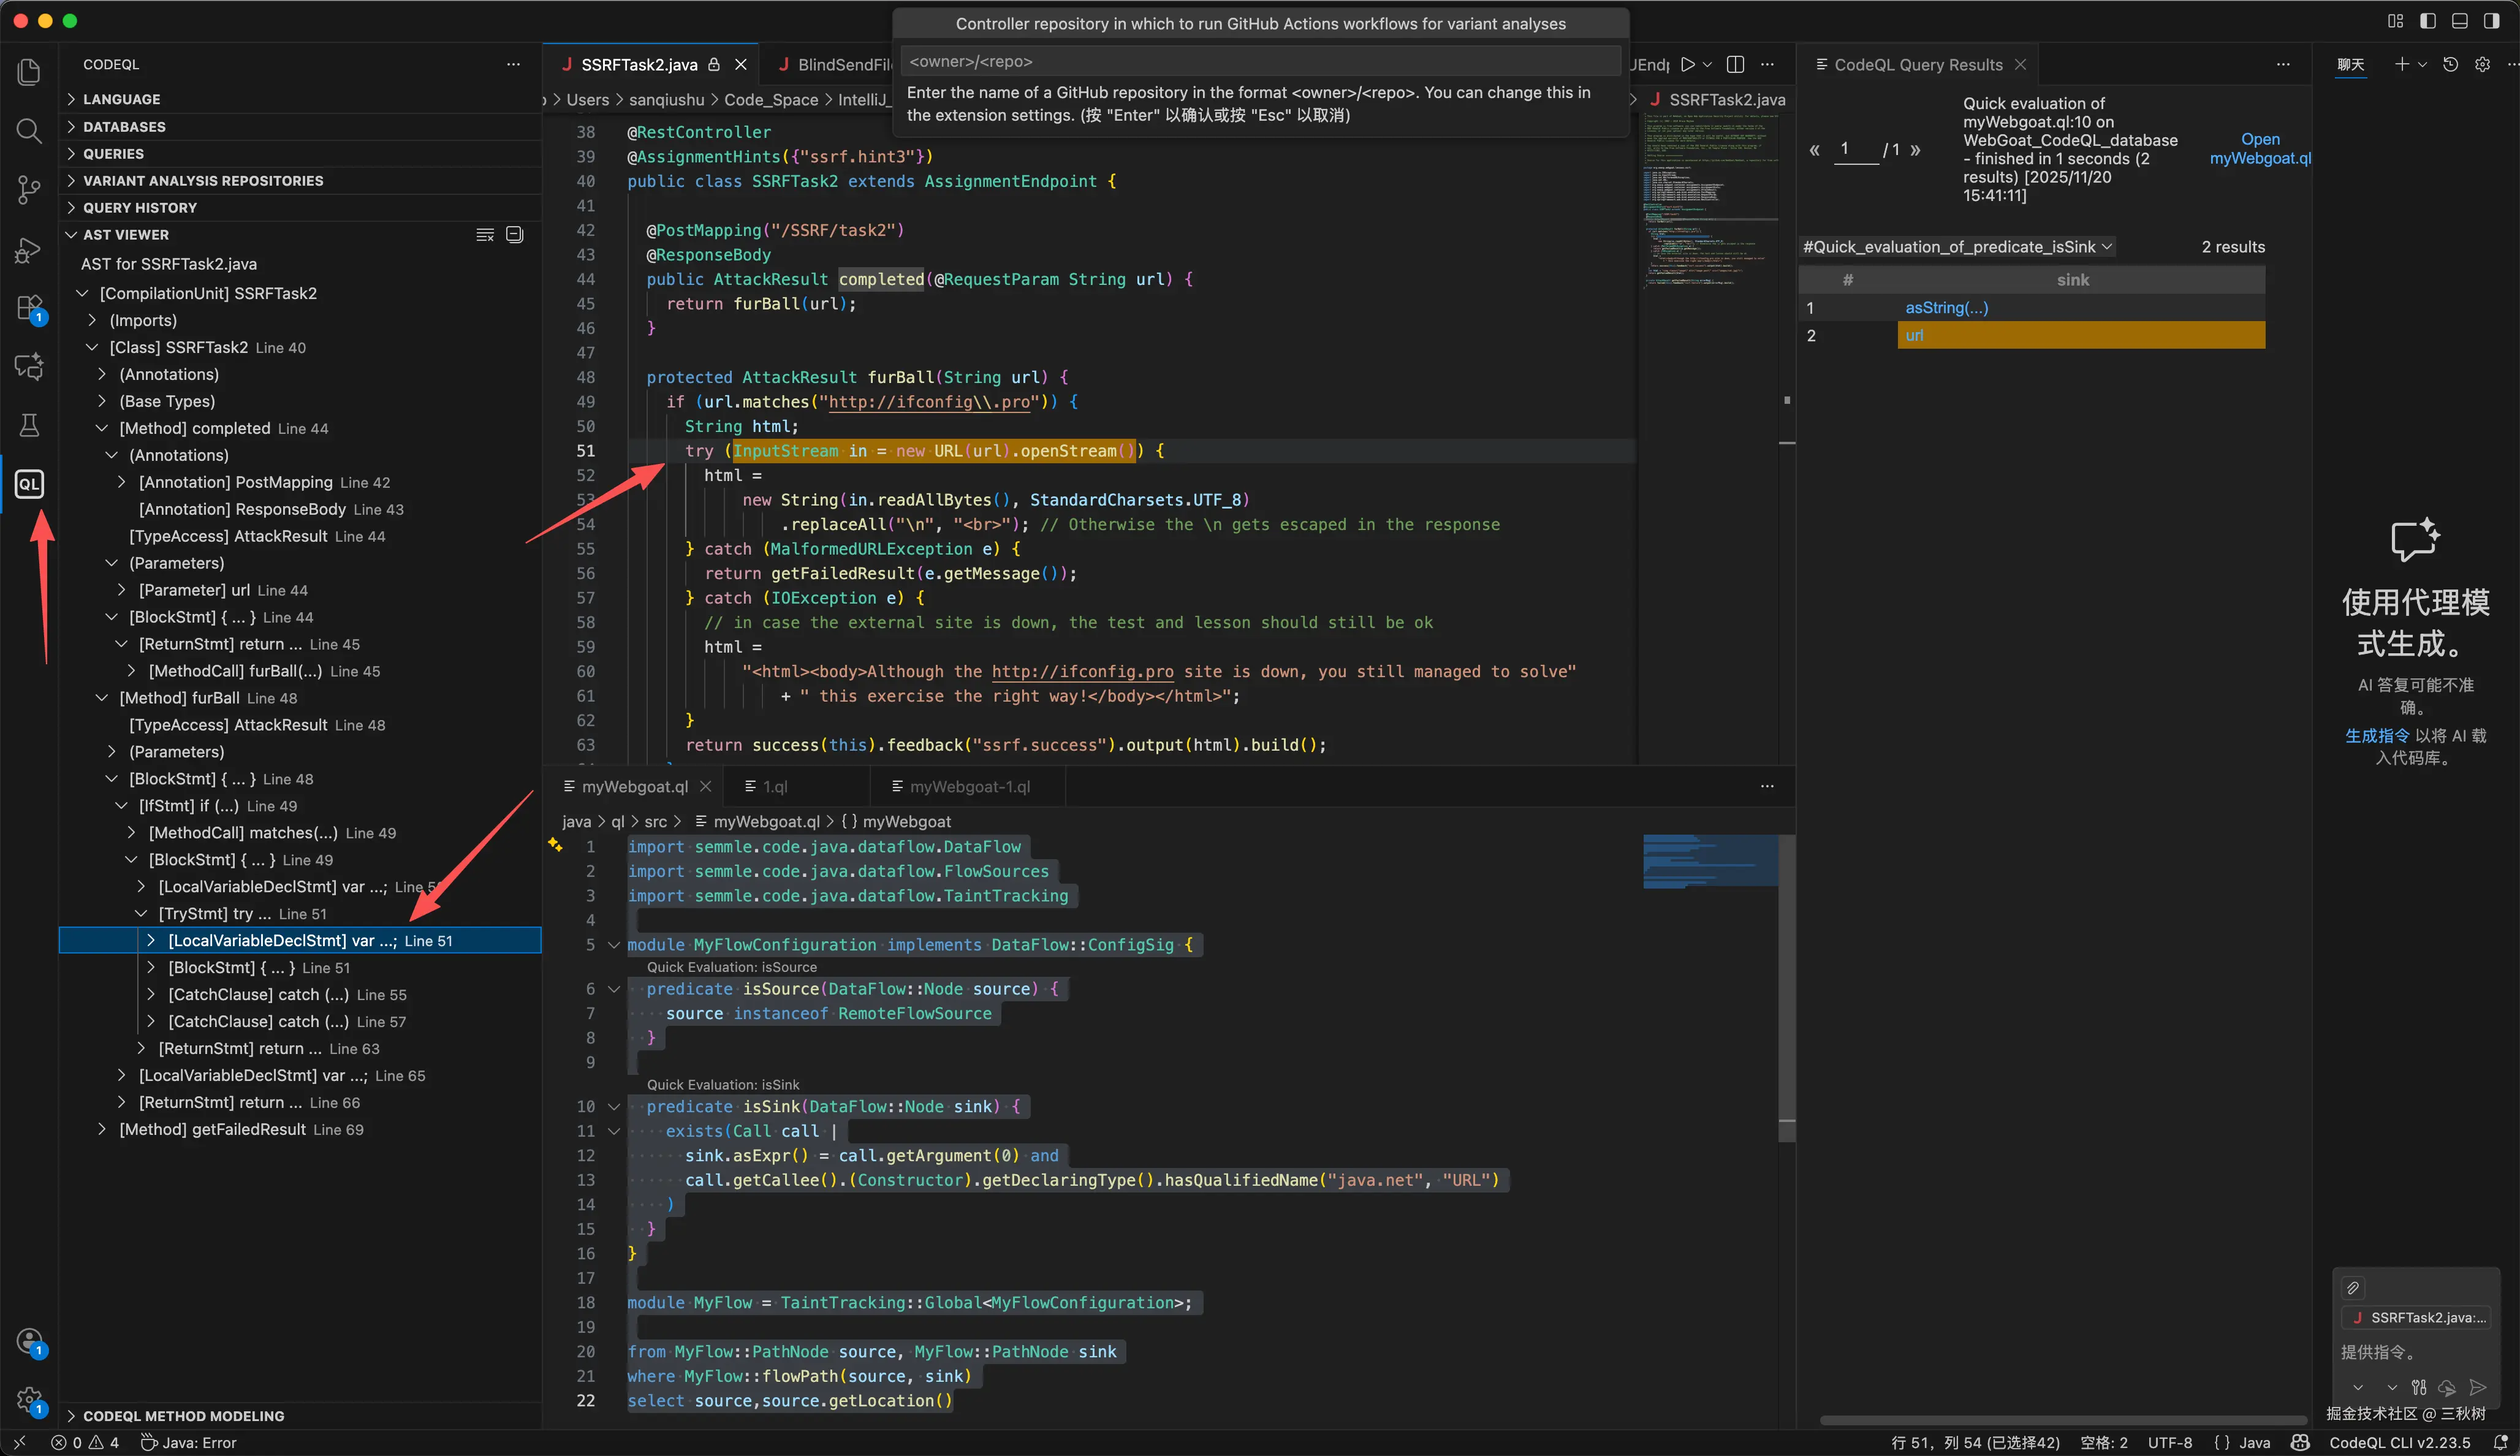
Task: Switch to the myWebgoat-1.ql tab
Action: pos(968,787)
